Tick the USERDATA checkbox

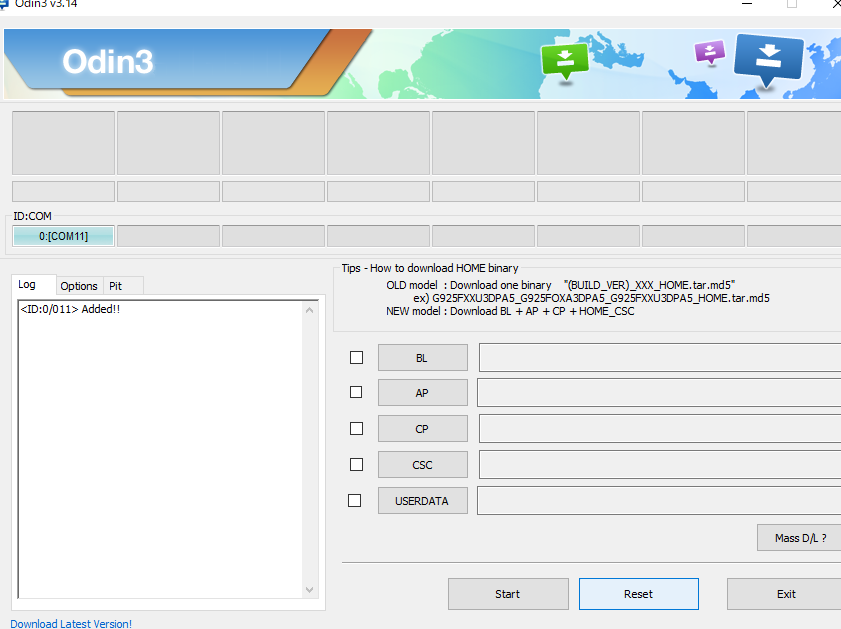tap(355, 500)
